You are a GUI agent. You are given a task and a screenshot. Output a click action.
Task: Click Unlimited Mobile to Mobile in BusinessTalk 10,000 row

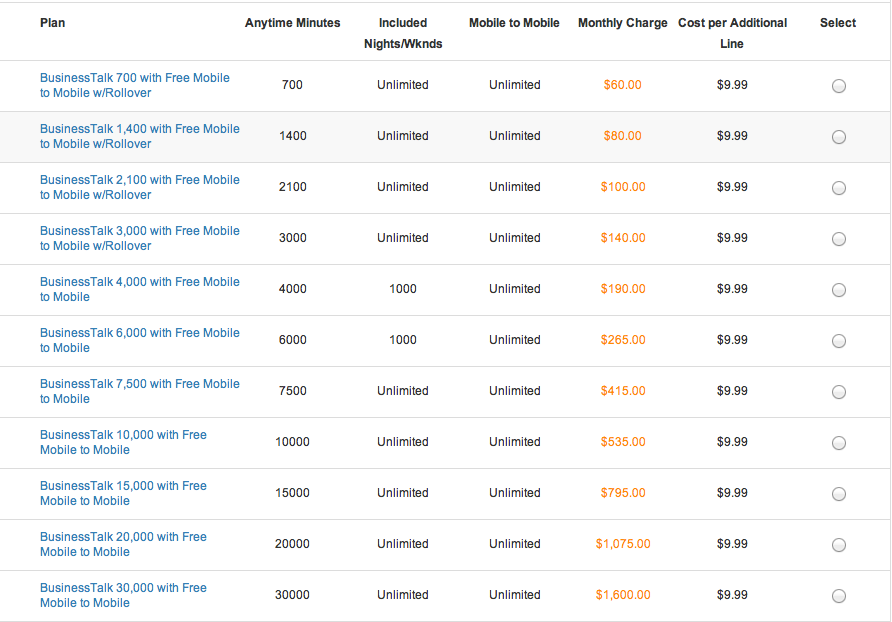click(x=515, y=442)
